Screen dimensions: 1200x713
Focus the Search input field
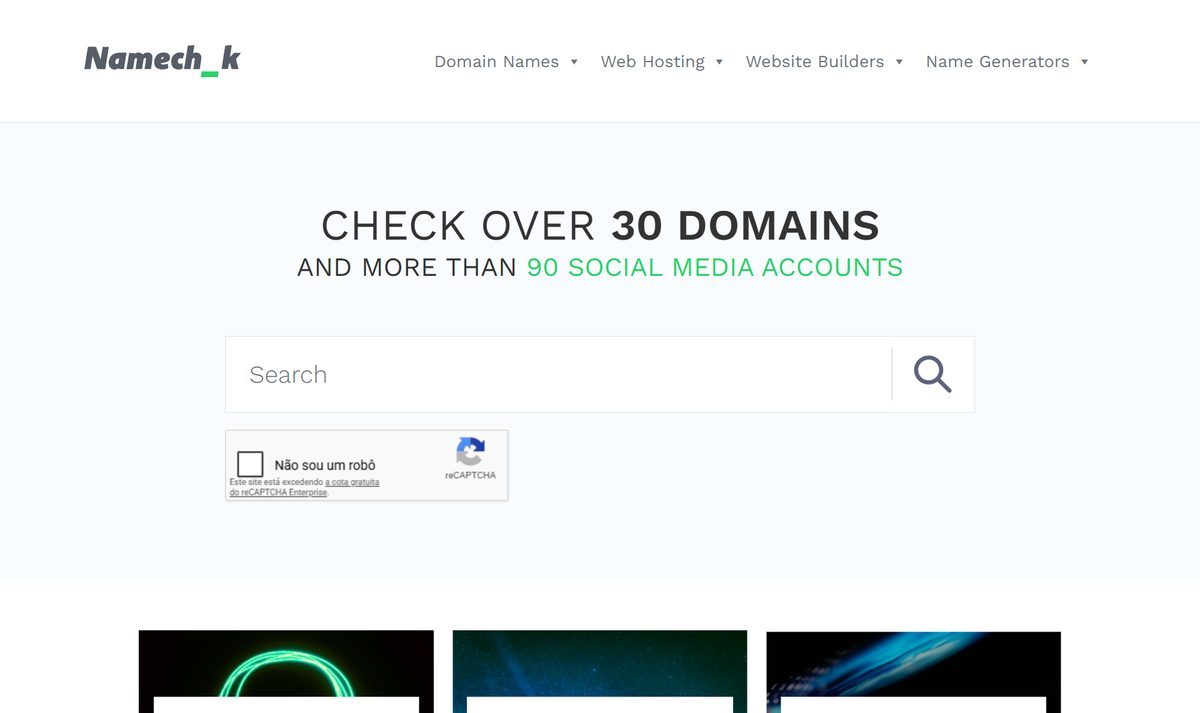pyautogui.click(x=559, y=374)
